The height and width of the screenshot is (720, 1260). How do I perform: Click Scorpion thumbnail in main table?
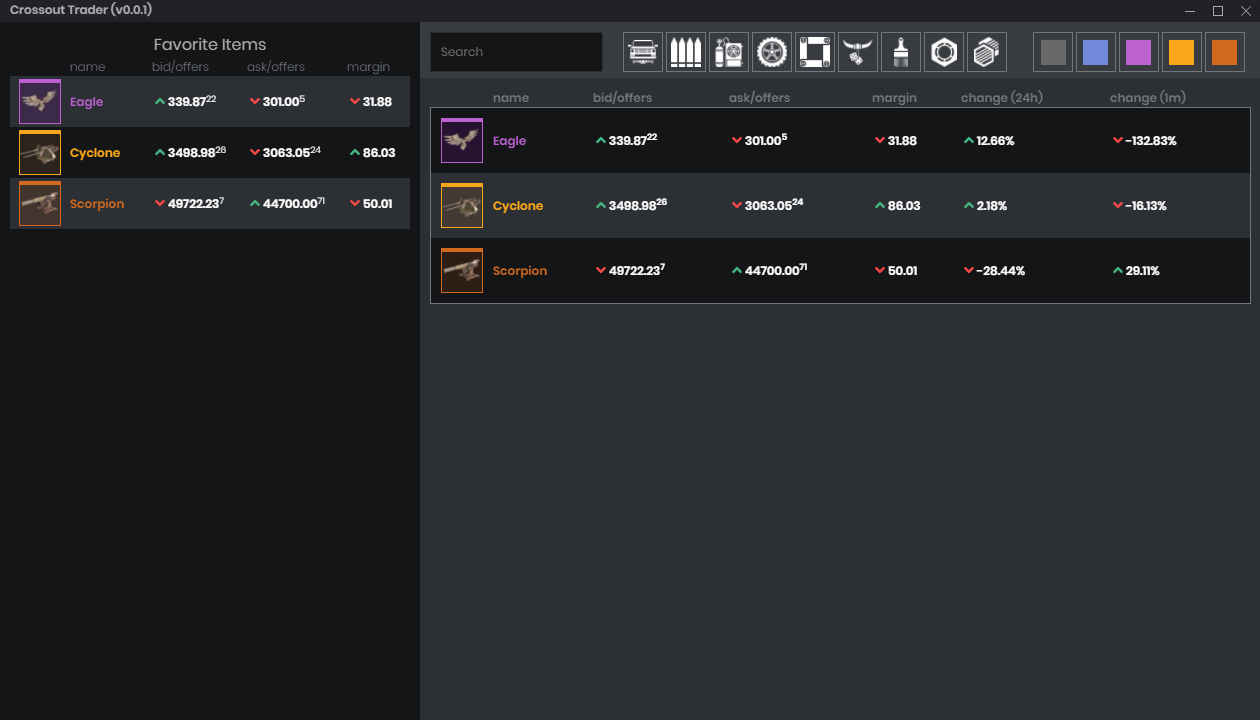(x=462, y=271)
